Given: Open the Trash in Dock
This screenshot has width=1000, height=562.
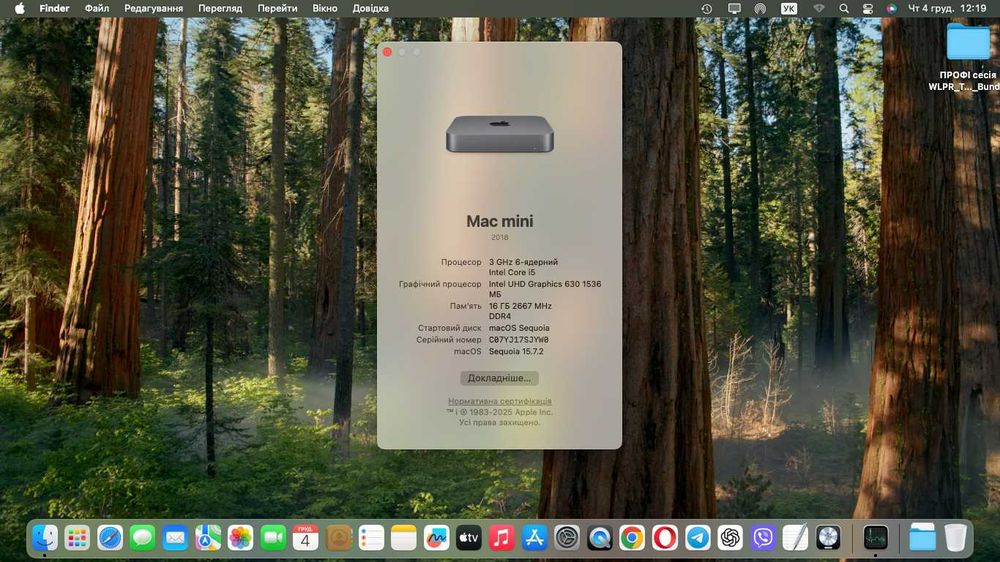Looking at the screenshot, I should [955, 538].
